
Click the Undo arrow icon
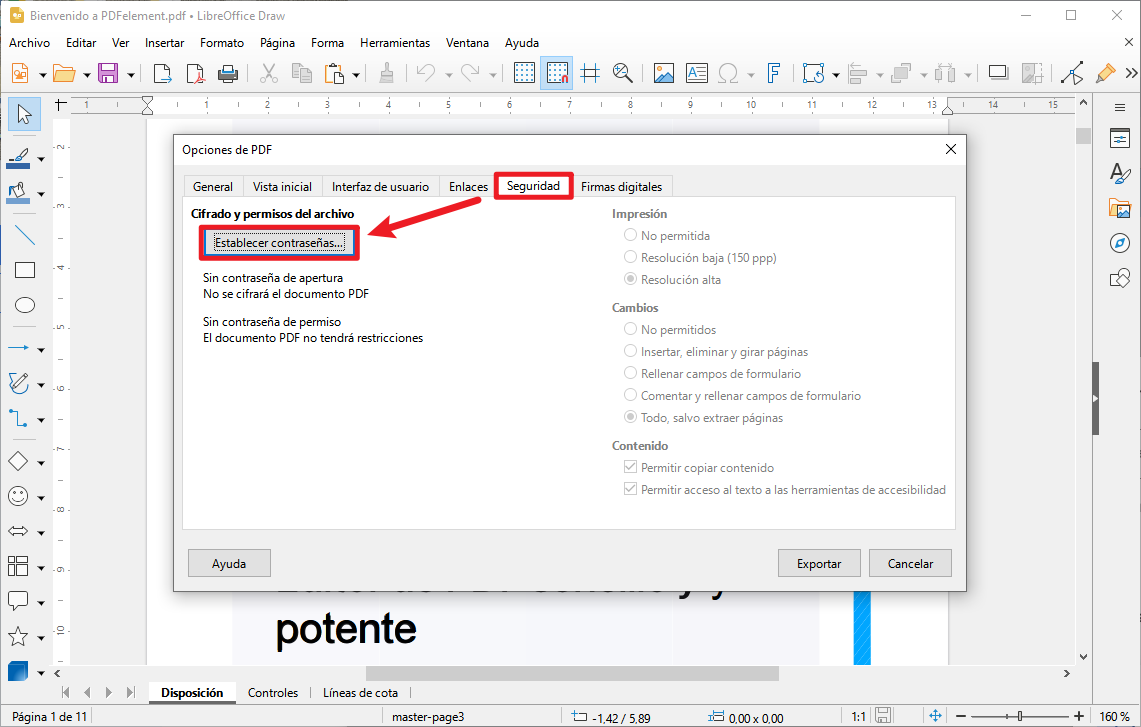(x=426, y=73)
